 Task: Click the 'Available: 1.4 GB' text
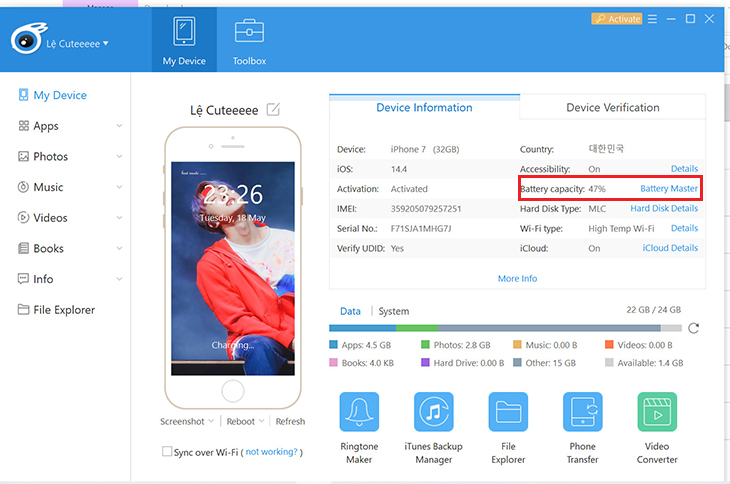[650, 363]
